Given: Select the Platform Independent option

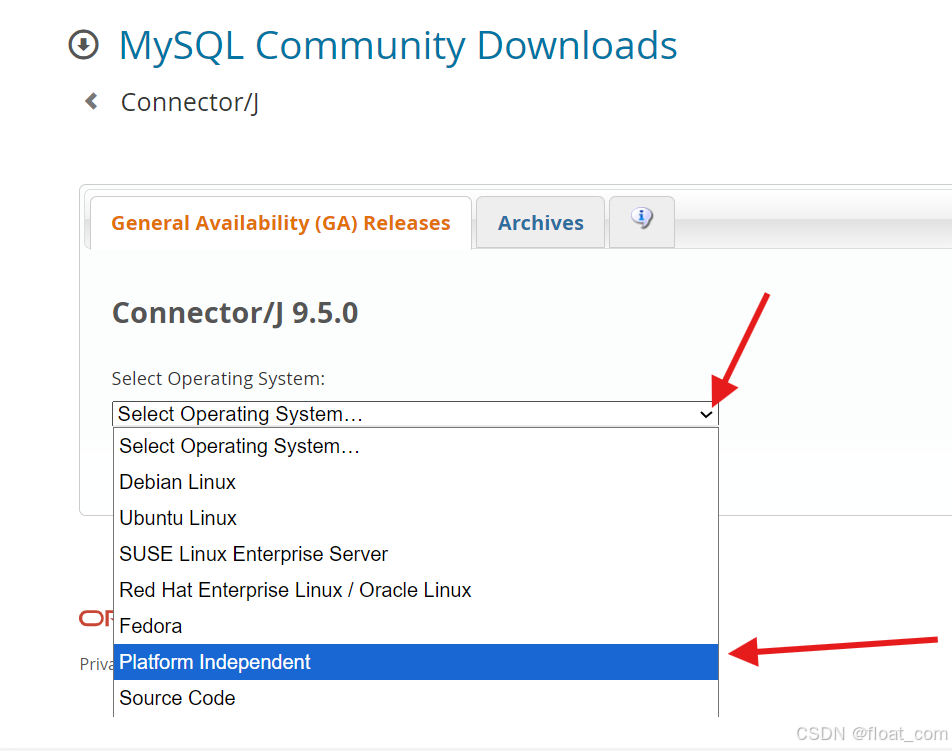Looking at the screenshot, I should pyautogui.click(x=416, y=662).
